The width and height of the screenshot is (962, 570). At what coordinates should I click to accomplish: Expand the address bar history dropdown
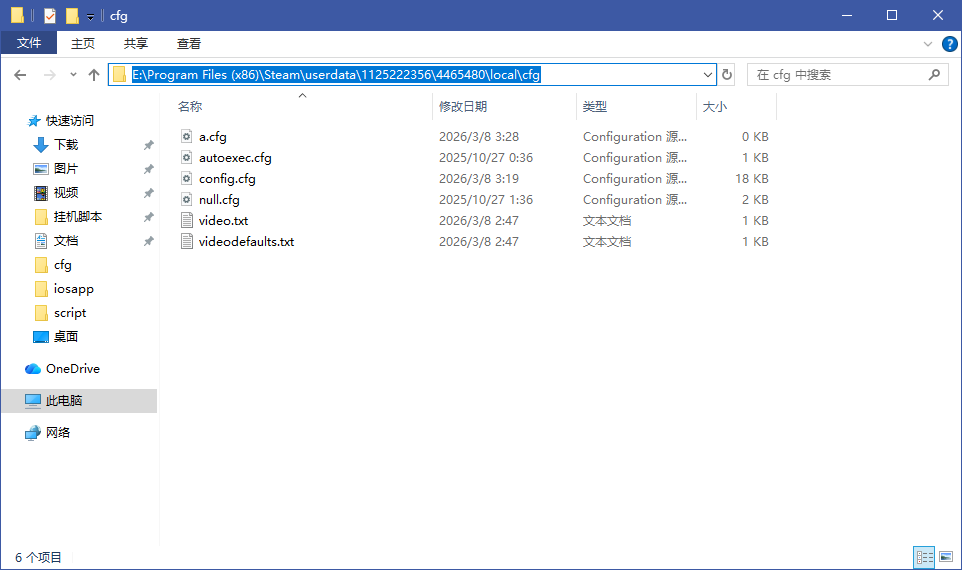pyautogui.click(x=708, y=75)
